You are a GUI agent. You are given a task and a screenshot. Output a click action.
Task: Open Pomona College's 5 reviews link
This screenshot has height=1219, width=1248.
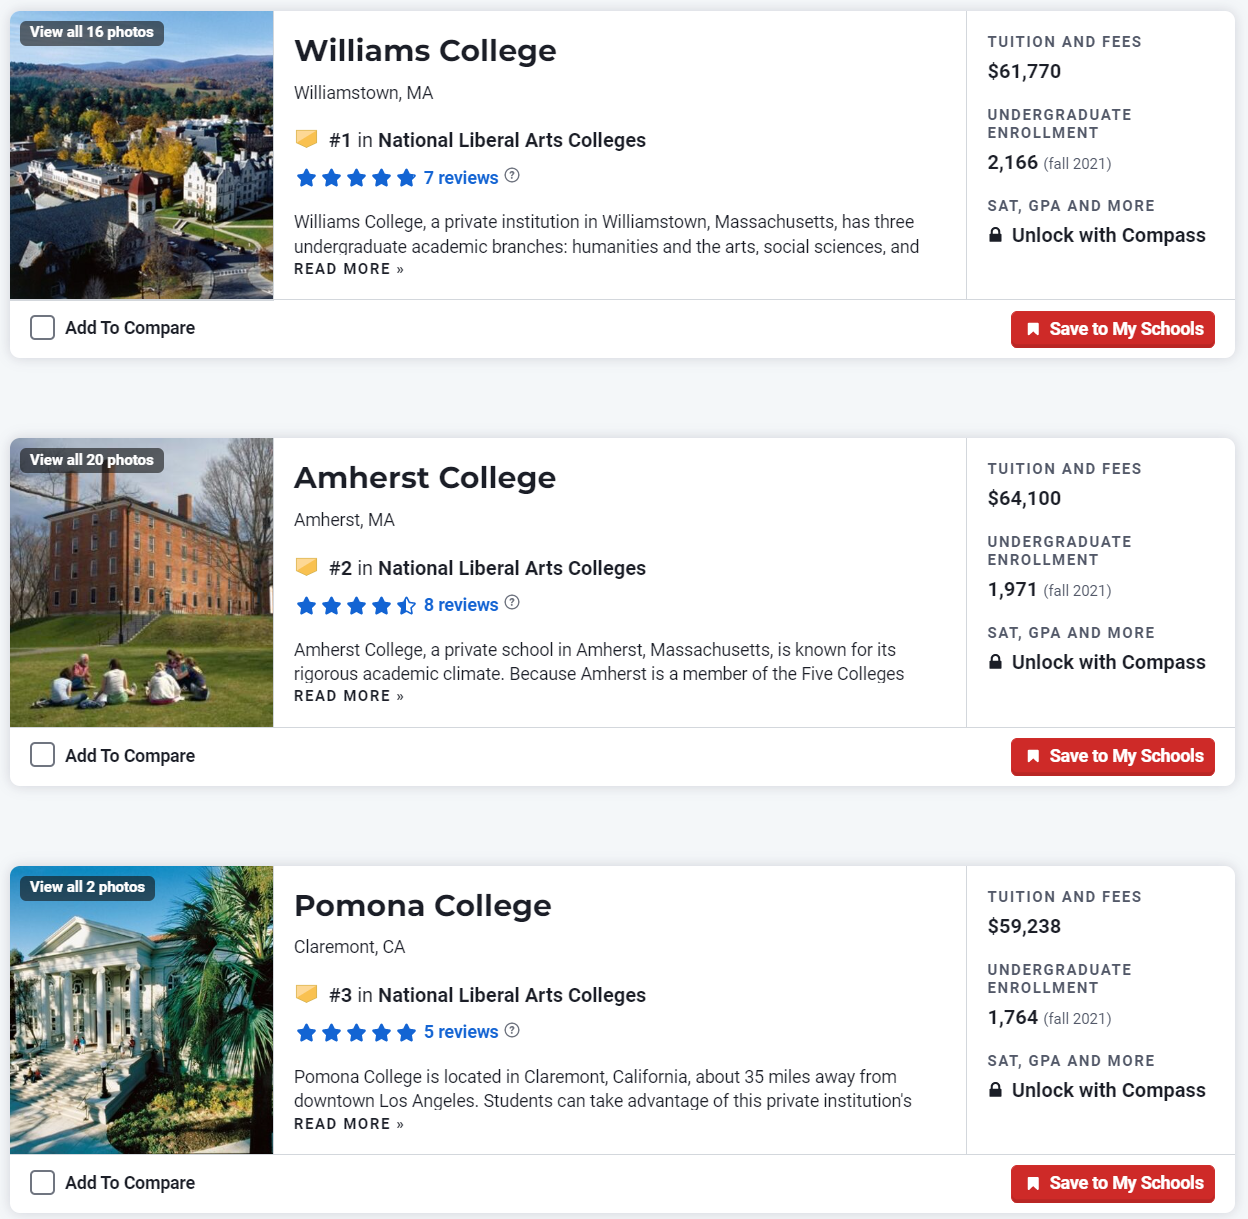[460, 1032]
